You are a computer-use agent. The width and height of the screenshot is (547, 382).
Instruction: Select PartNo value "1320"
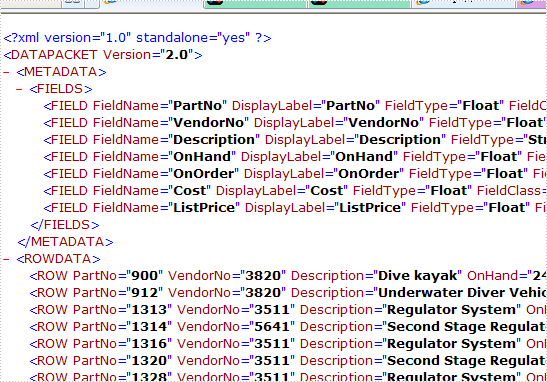tap(149, 362)
